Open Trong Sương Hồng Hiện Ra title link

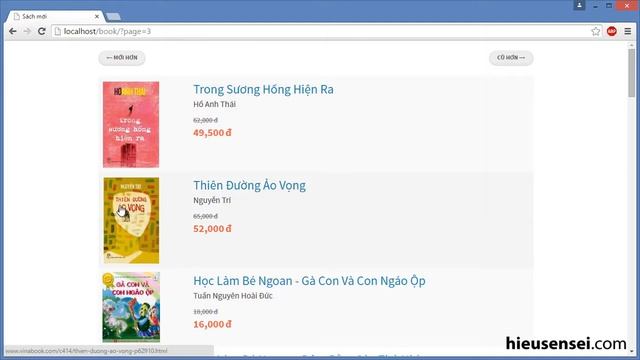(x=263, y=89)
